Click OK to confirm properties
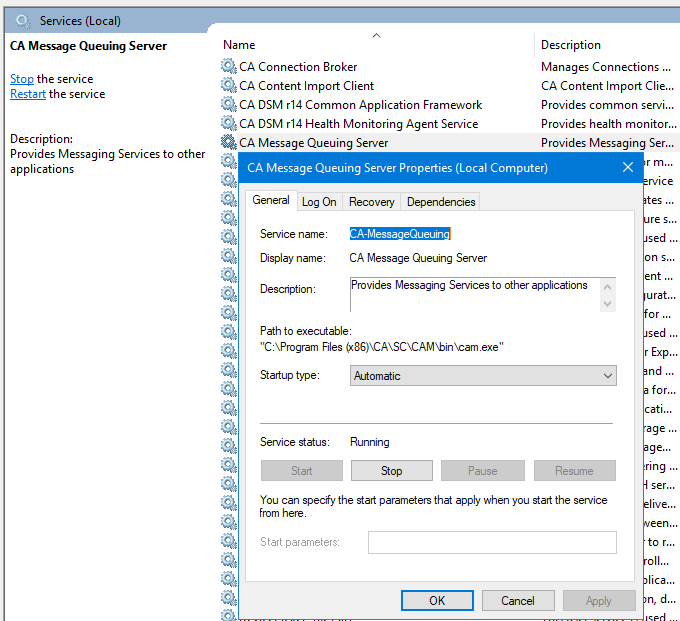 [x=437, y=601]
